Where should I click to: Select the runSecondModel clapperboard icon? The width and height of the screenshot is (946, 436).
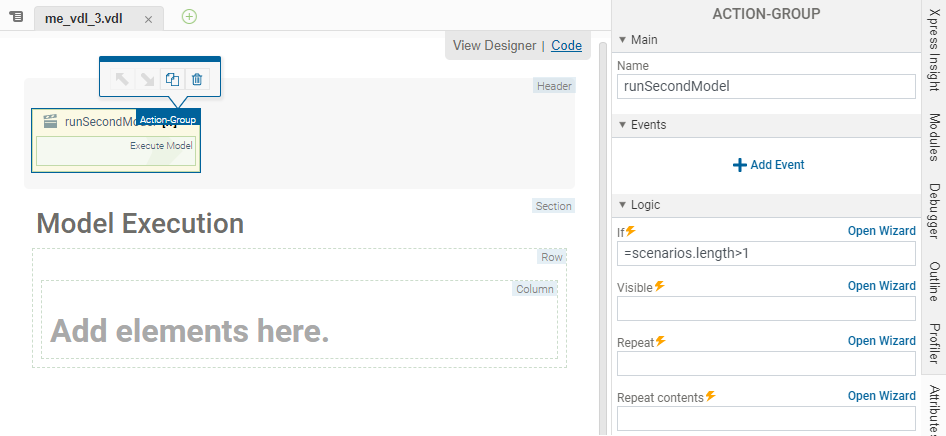(50, 122)
